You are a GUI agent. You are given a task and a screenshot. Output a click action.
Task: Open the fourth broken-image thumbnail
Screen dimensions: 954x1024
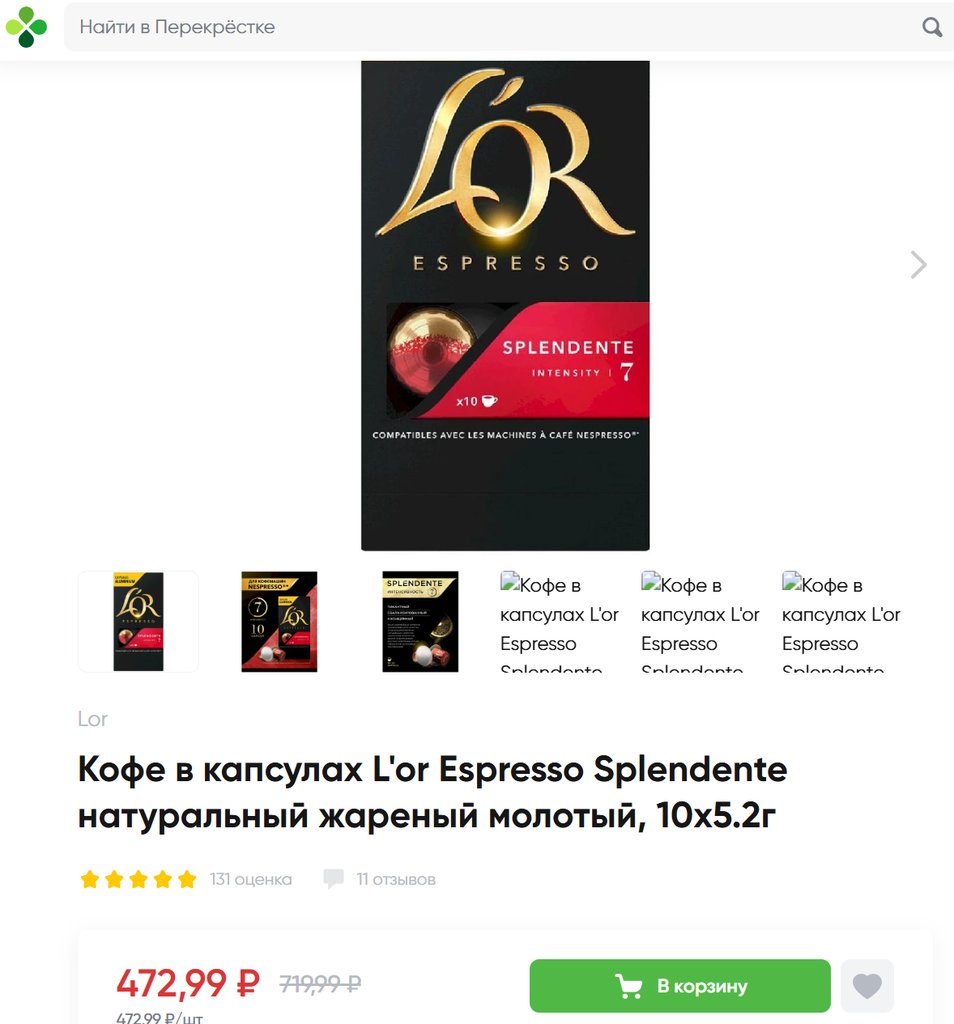pyautogui.click(x=560, y=621)
